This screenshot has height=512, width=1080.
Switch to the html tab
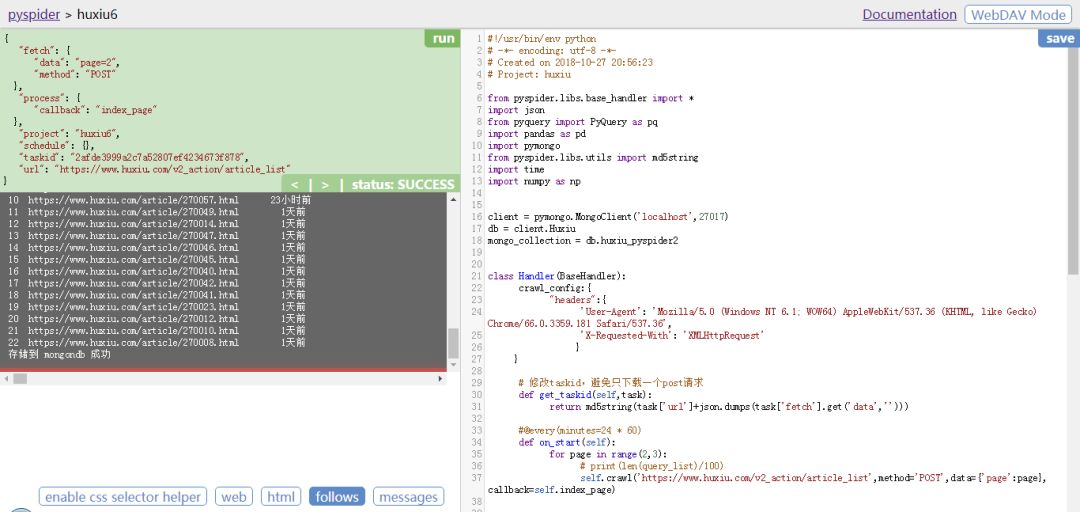click(x=281, y=497)
